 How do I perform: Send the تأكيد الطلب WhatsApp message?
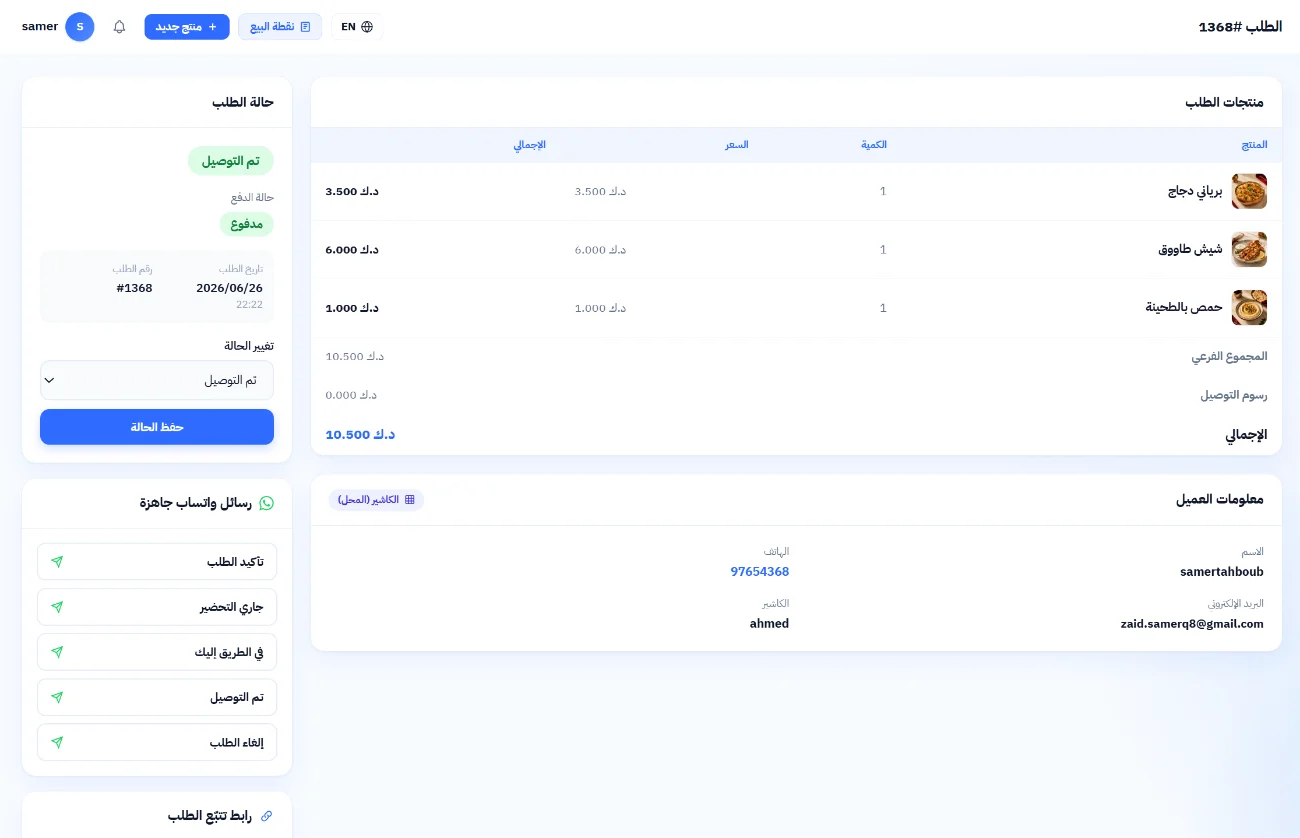(157, 562)
